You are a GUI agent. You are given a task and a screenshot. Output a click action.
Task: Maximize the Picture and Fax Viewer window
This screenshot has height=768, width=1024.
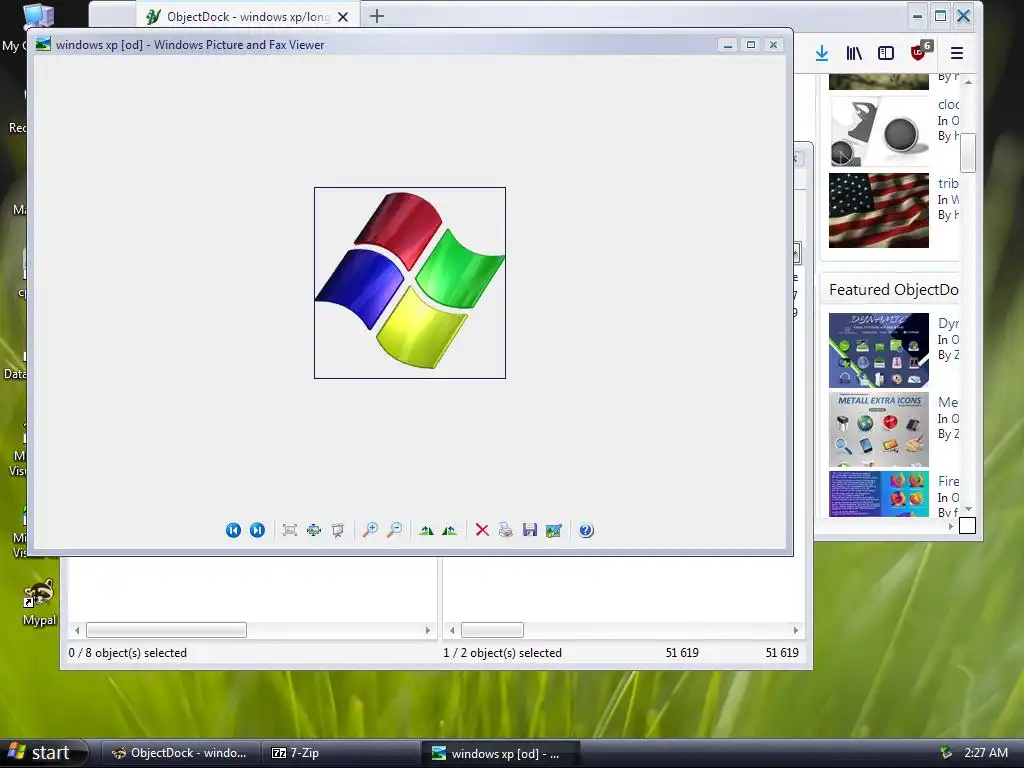click(x=751, y=44)
